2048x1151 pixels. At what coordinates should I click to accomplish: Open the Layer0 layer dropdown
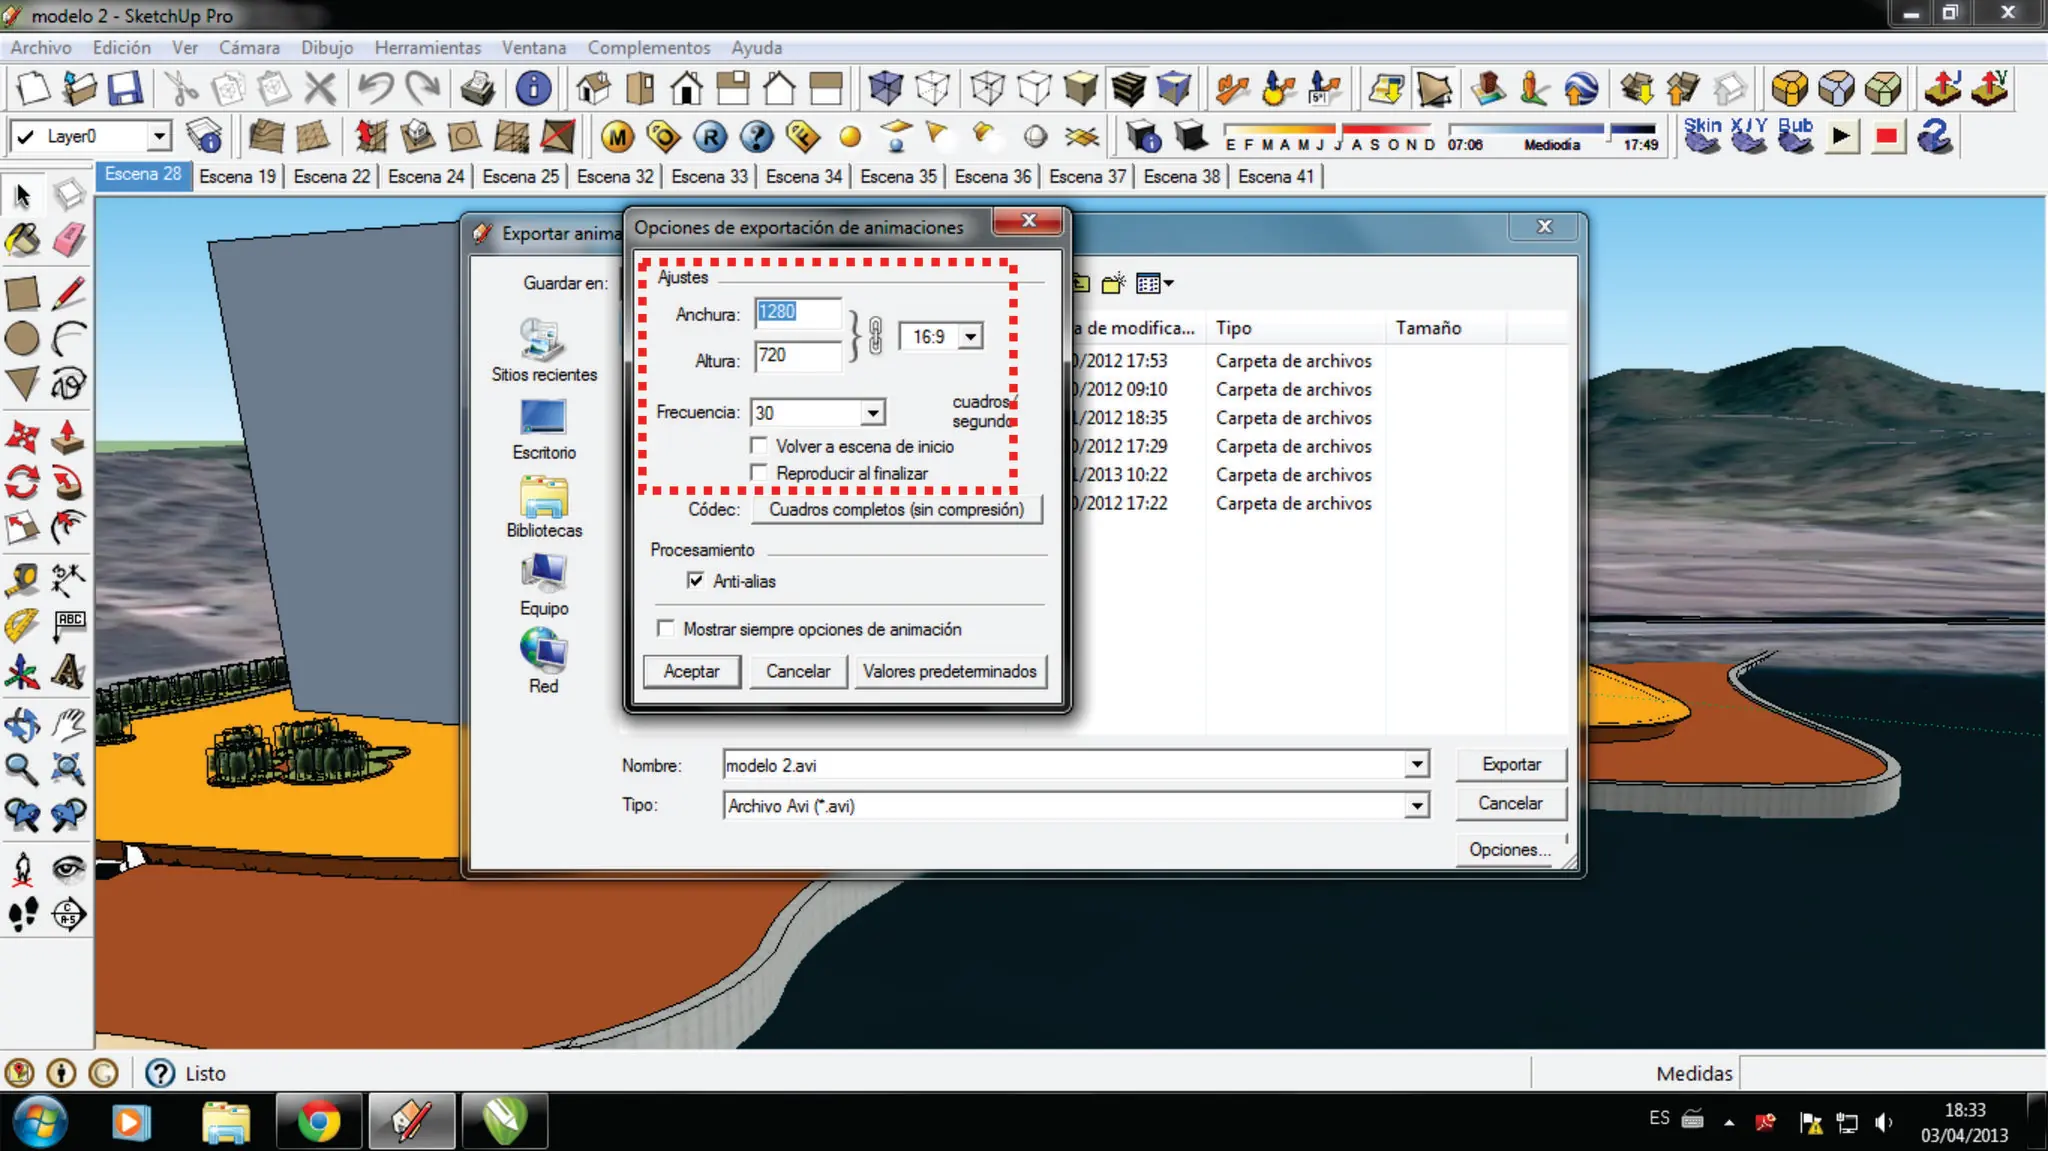click(x=159, y=136)
